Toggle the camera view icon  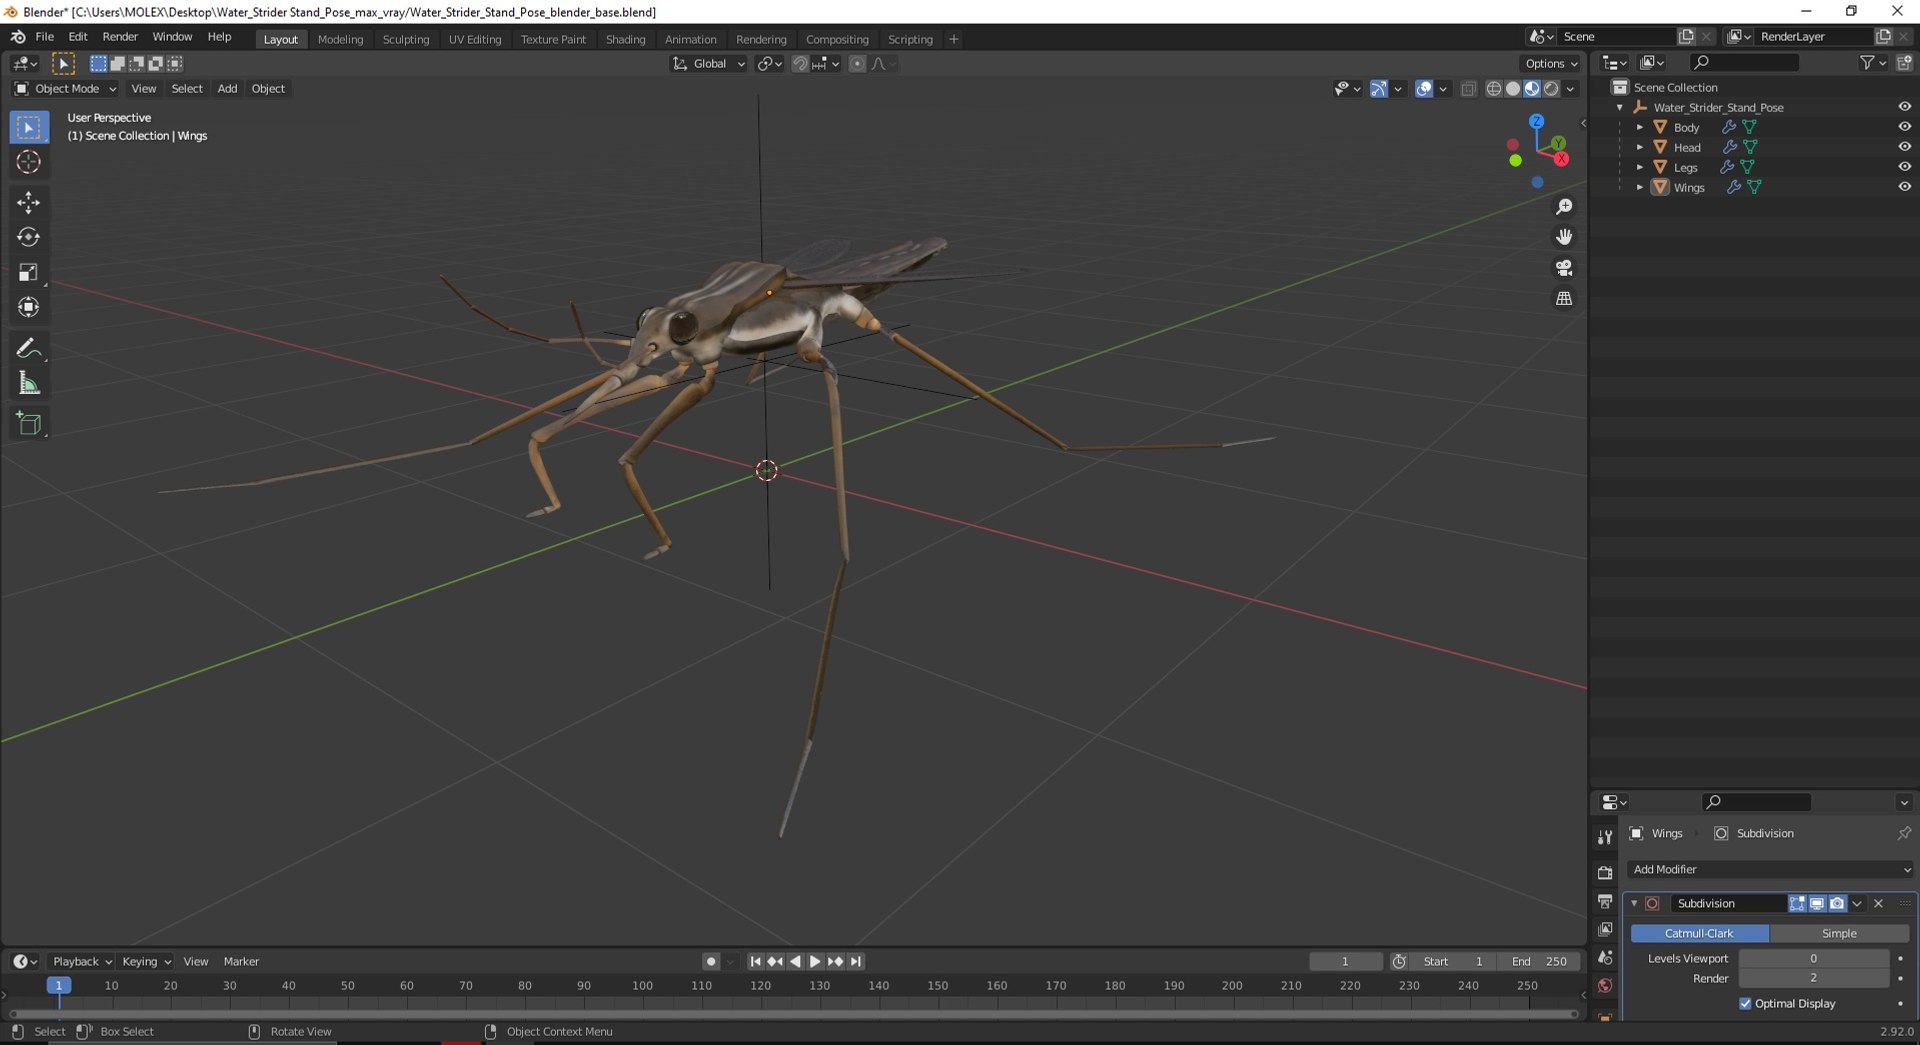click(1564, 268)
